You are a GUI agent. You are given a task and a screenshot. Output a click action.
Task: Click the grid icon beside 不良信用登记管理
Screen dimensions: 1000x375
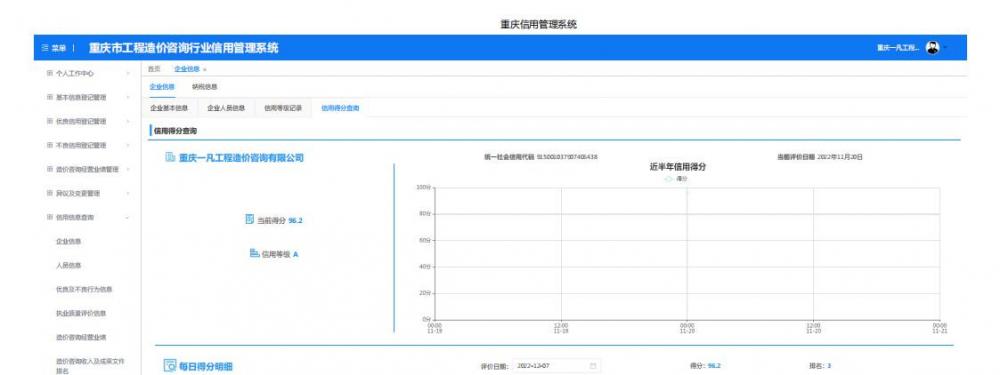coord(49,145)
